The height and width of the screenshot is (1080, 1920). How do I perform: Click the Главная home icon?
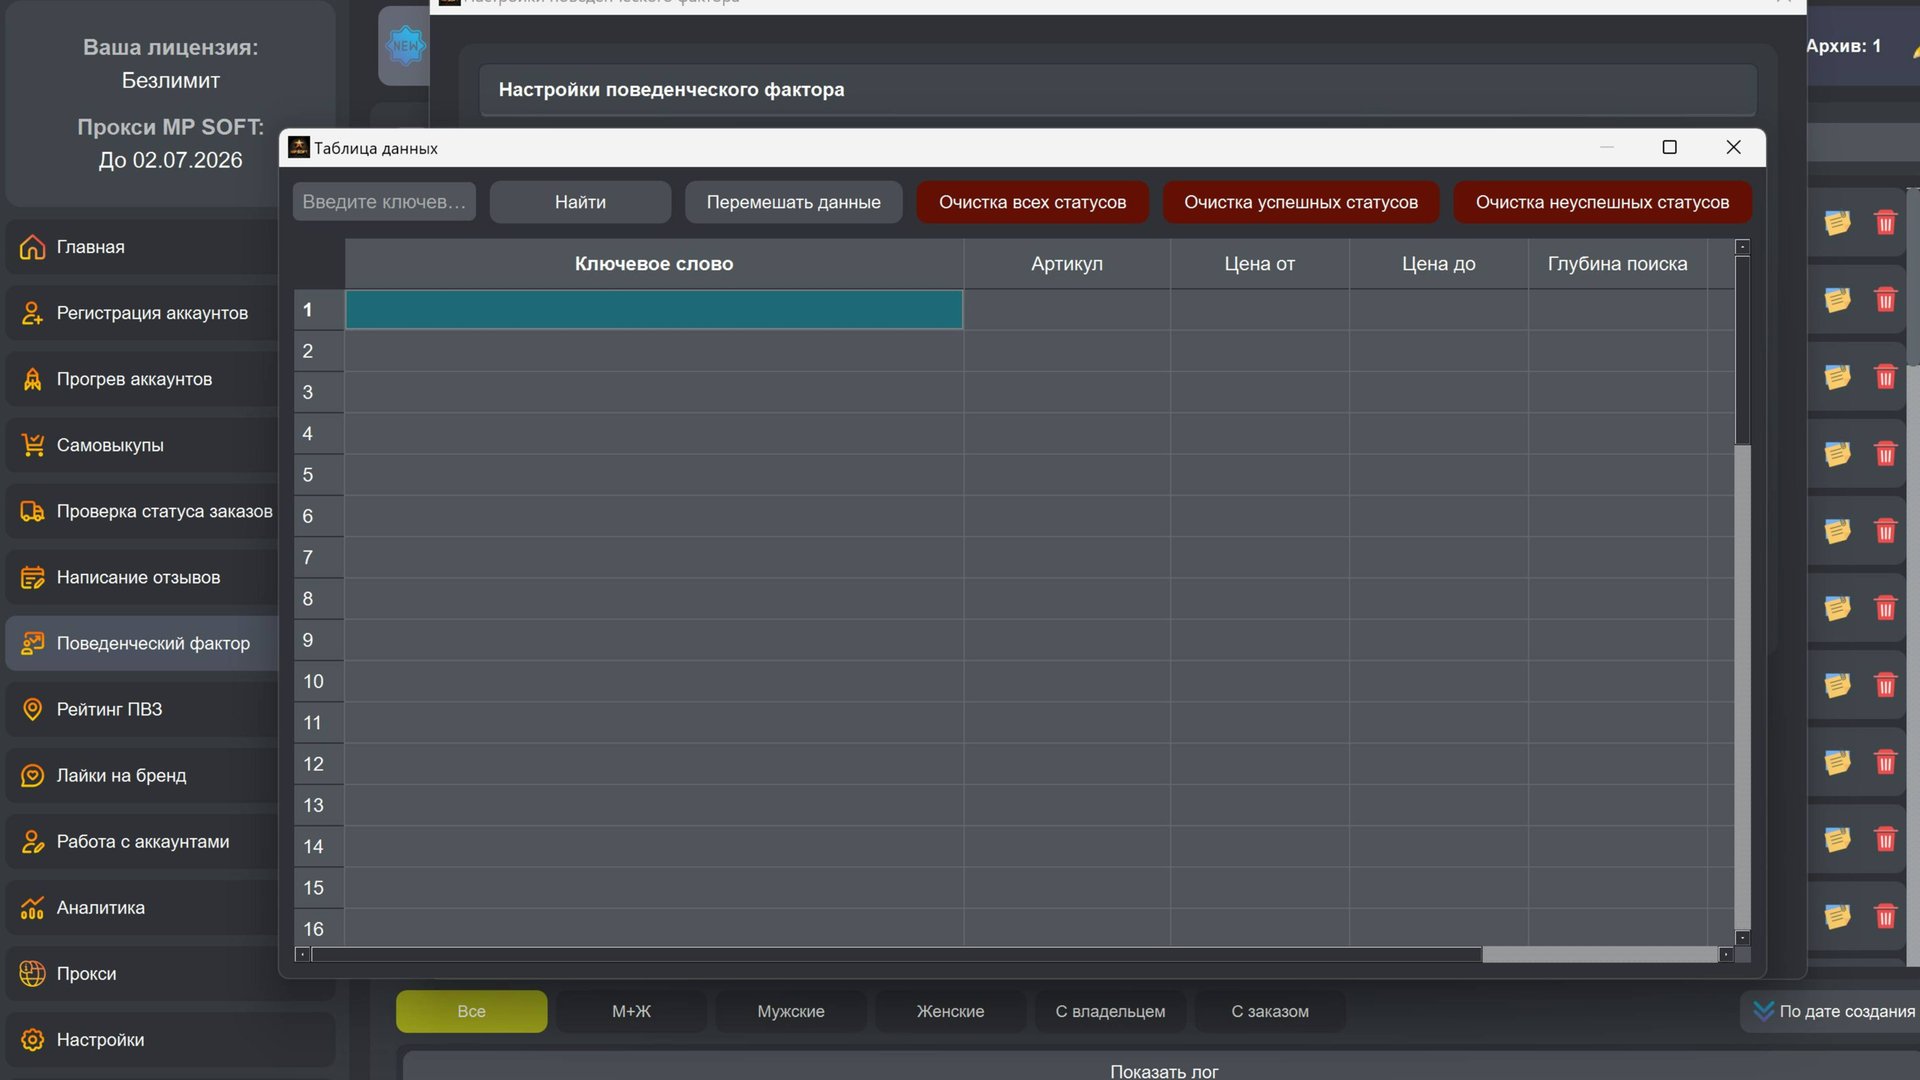(32, 247)
